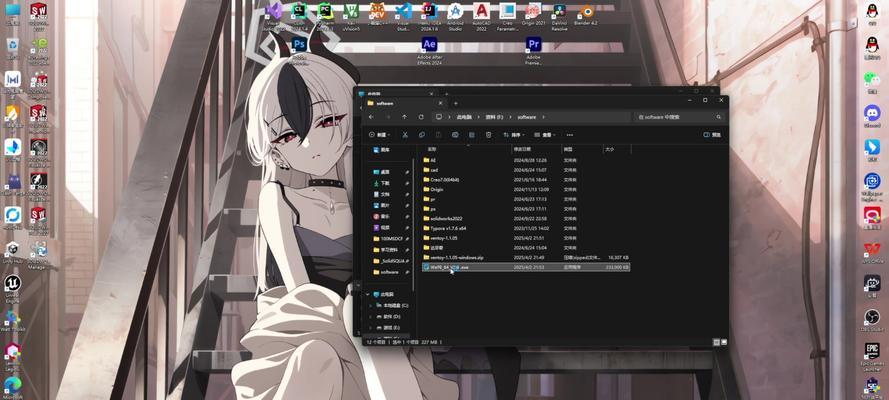
Task: Open the software quick access folder in sidebar
Action: coord(390,272)
